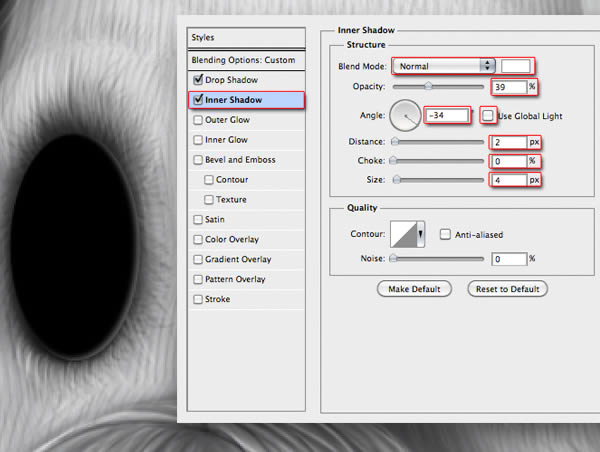
Task: Tick the Contour sub-option checkbox
Action: [x=209, y=179]
